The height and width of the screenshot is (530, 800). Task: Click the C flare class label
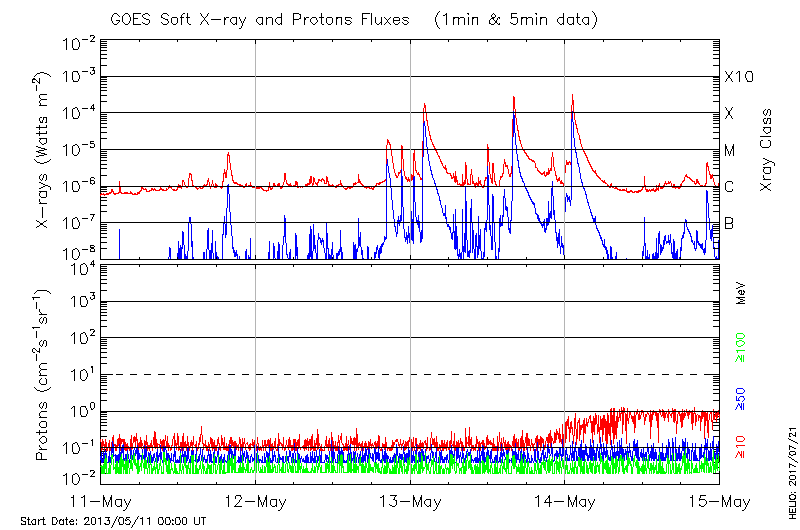pos(730,187)
